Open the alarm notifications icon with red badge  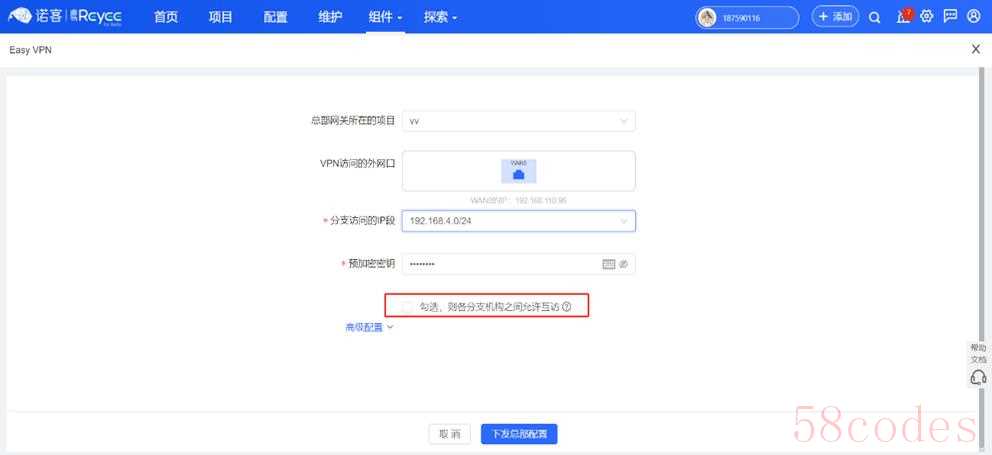(903, 17)
